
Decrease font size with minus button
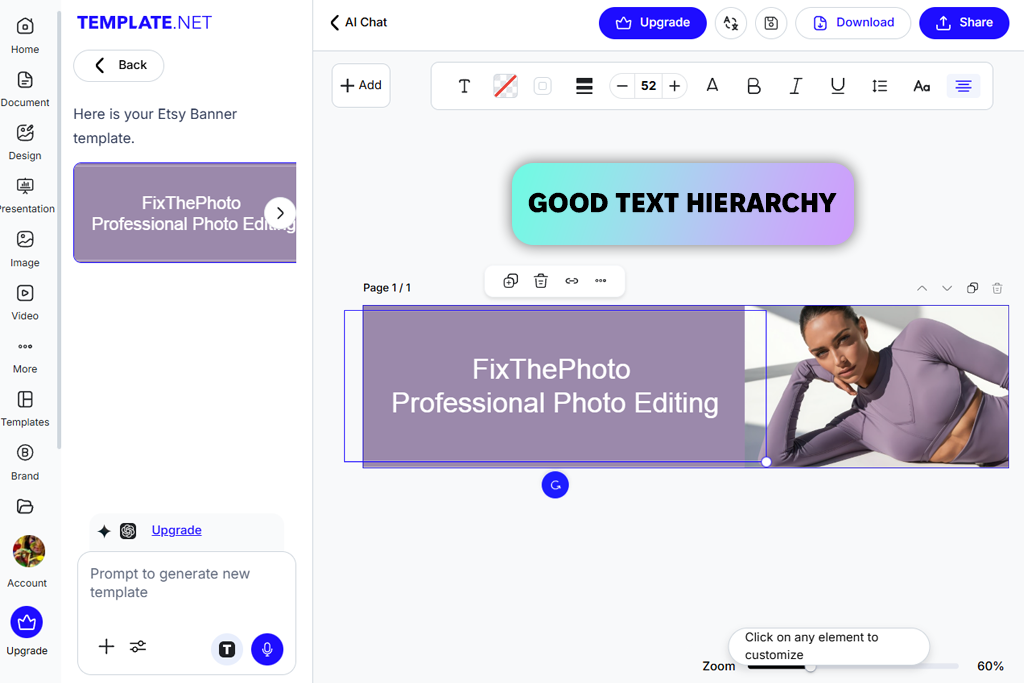pyautogui.click(x=622, y=86)
